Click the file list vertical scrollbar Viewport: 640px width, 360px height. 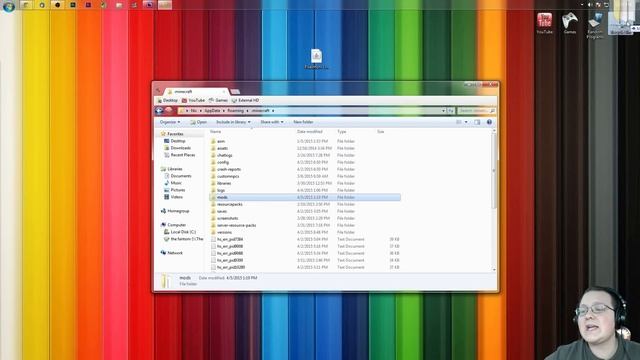tap(494, 200)
